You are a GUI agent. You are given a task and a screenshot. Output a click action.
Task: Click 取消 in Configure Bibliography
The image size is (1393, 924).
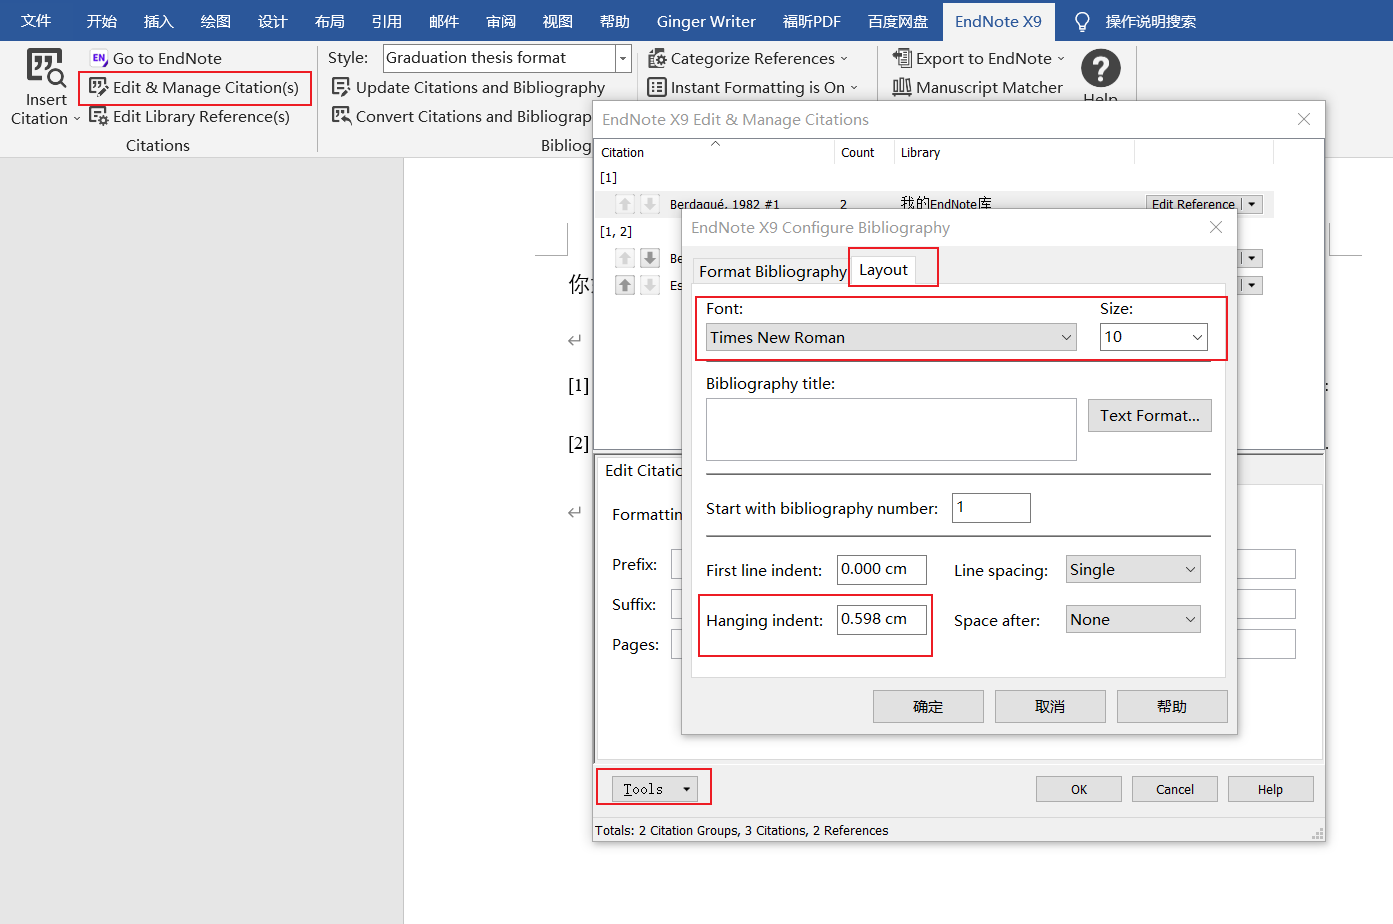(1050, 706)
